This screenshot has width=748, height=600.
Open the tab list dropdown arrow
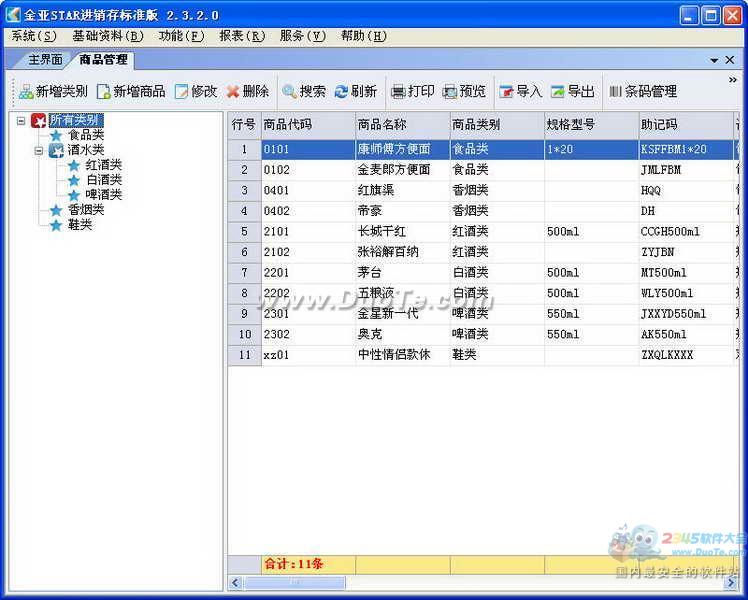[714, 60]
